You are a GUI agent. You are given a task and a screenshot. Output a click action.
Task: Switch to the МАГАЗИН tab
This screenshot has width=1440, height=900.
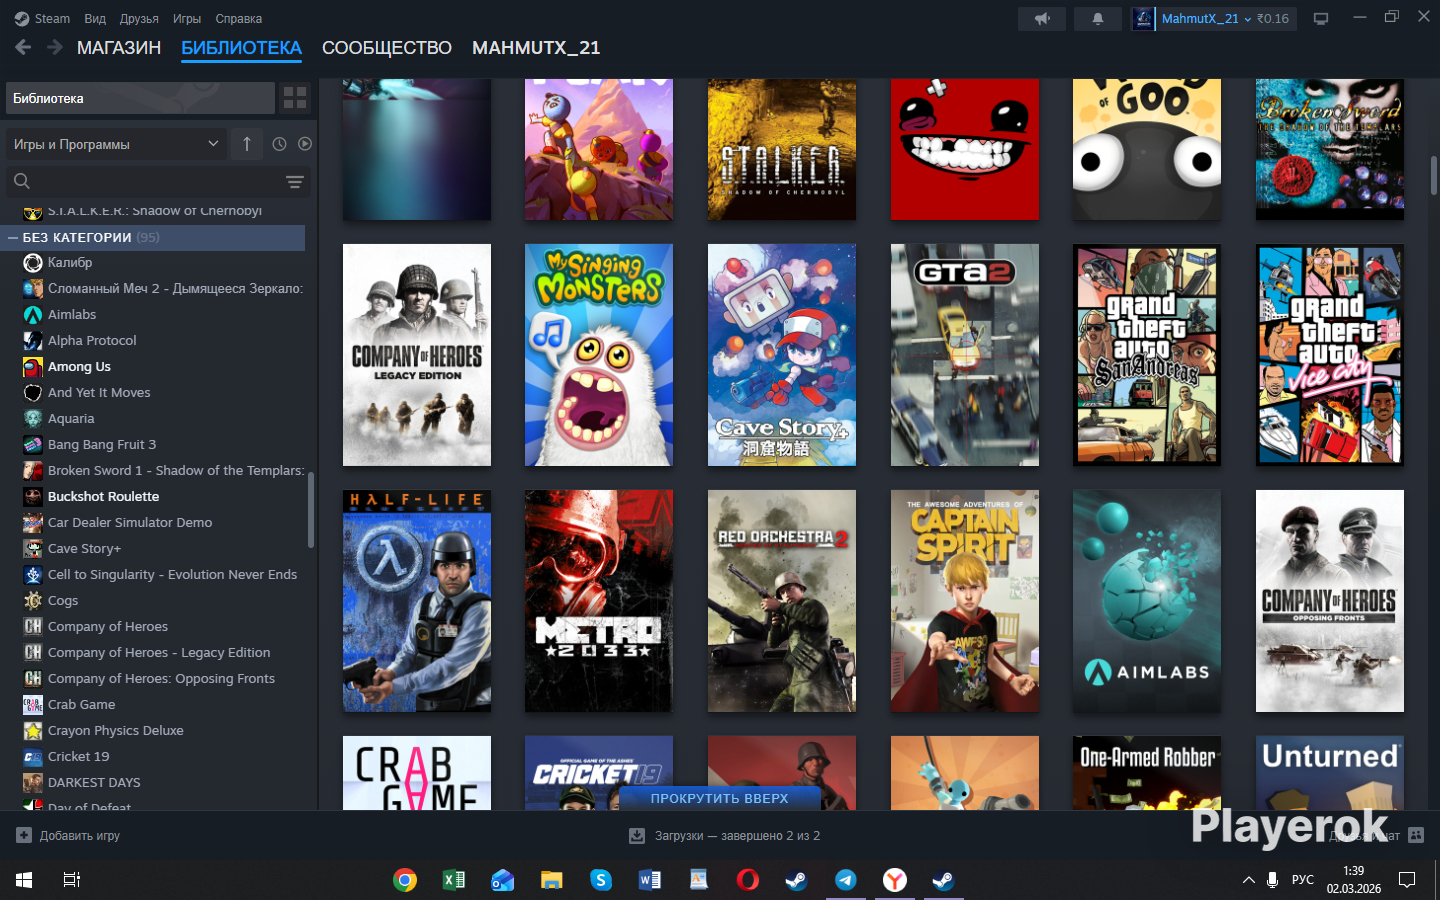tap(119, 48)
